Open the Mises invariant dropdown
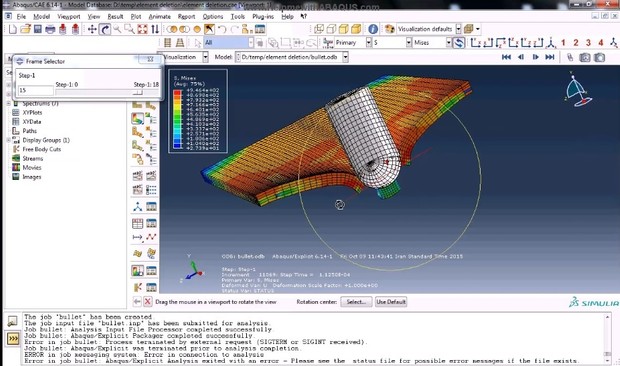 [x=448, y=43]
